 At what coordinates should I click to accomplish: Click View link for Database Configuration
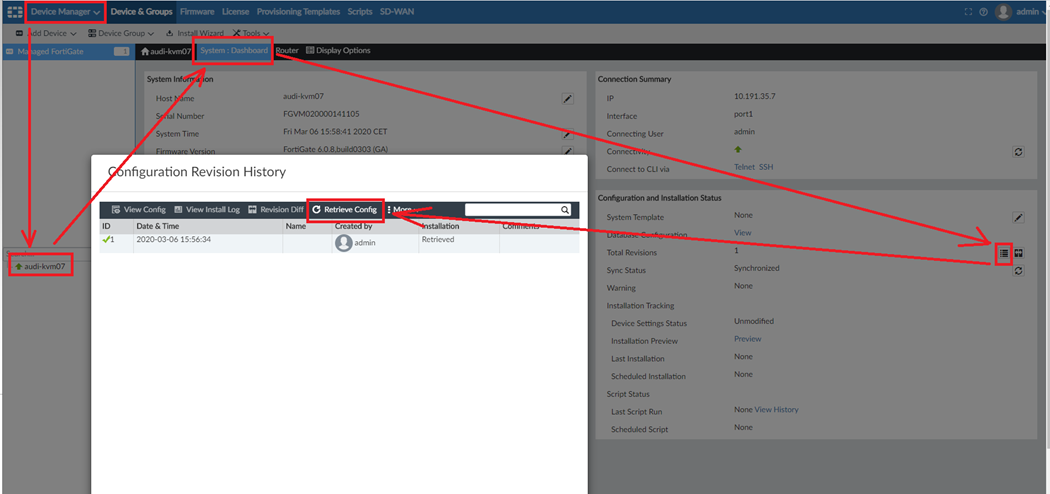click(742, 233)
